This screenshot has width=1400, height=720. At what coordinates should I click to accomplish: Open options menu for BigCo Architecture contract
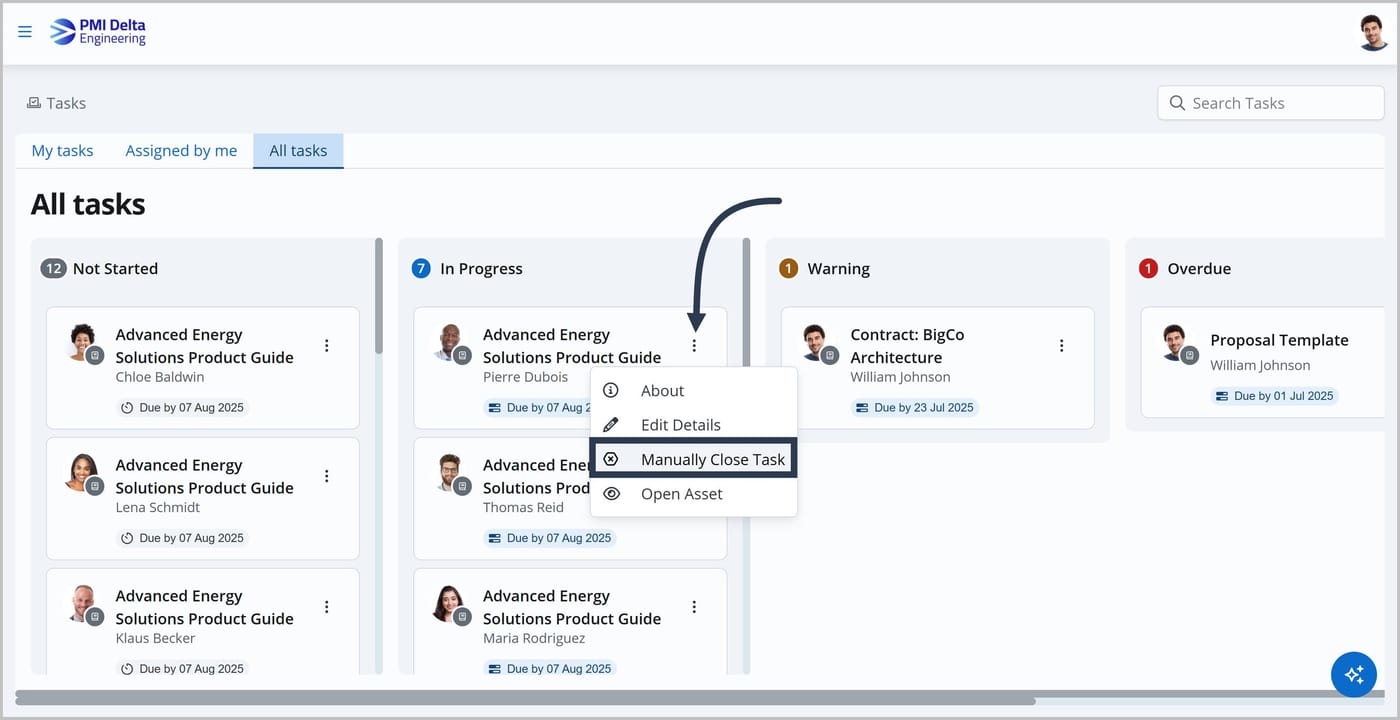click(1061, 346)
